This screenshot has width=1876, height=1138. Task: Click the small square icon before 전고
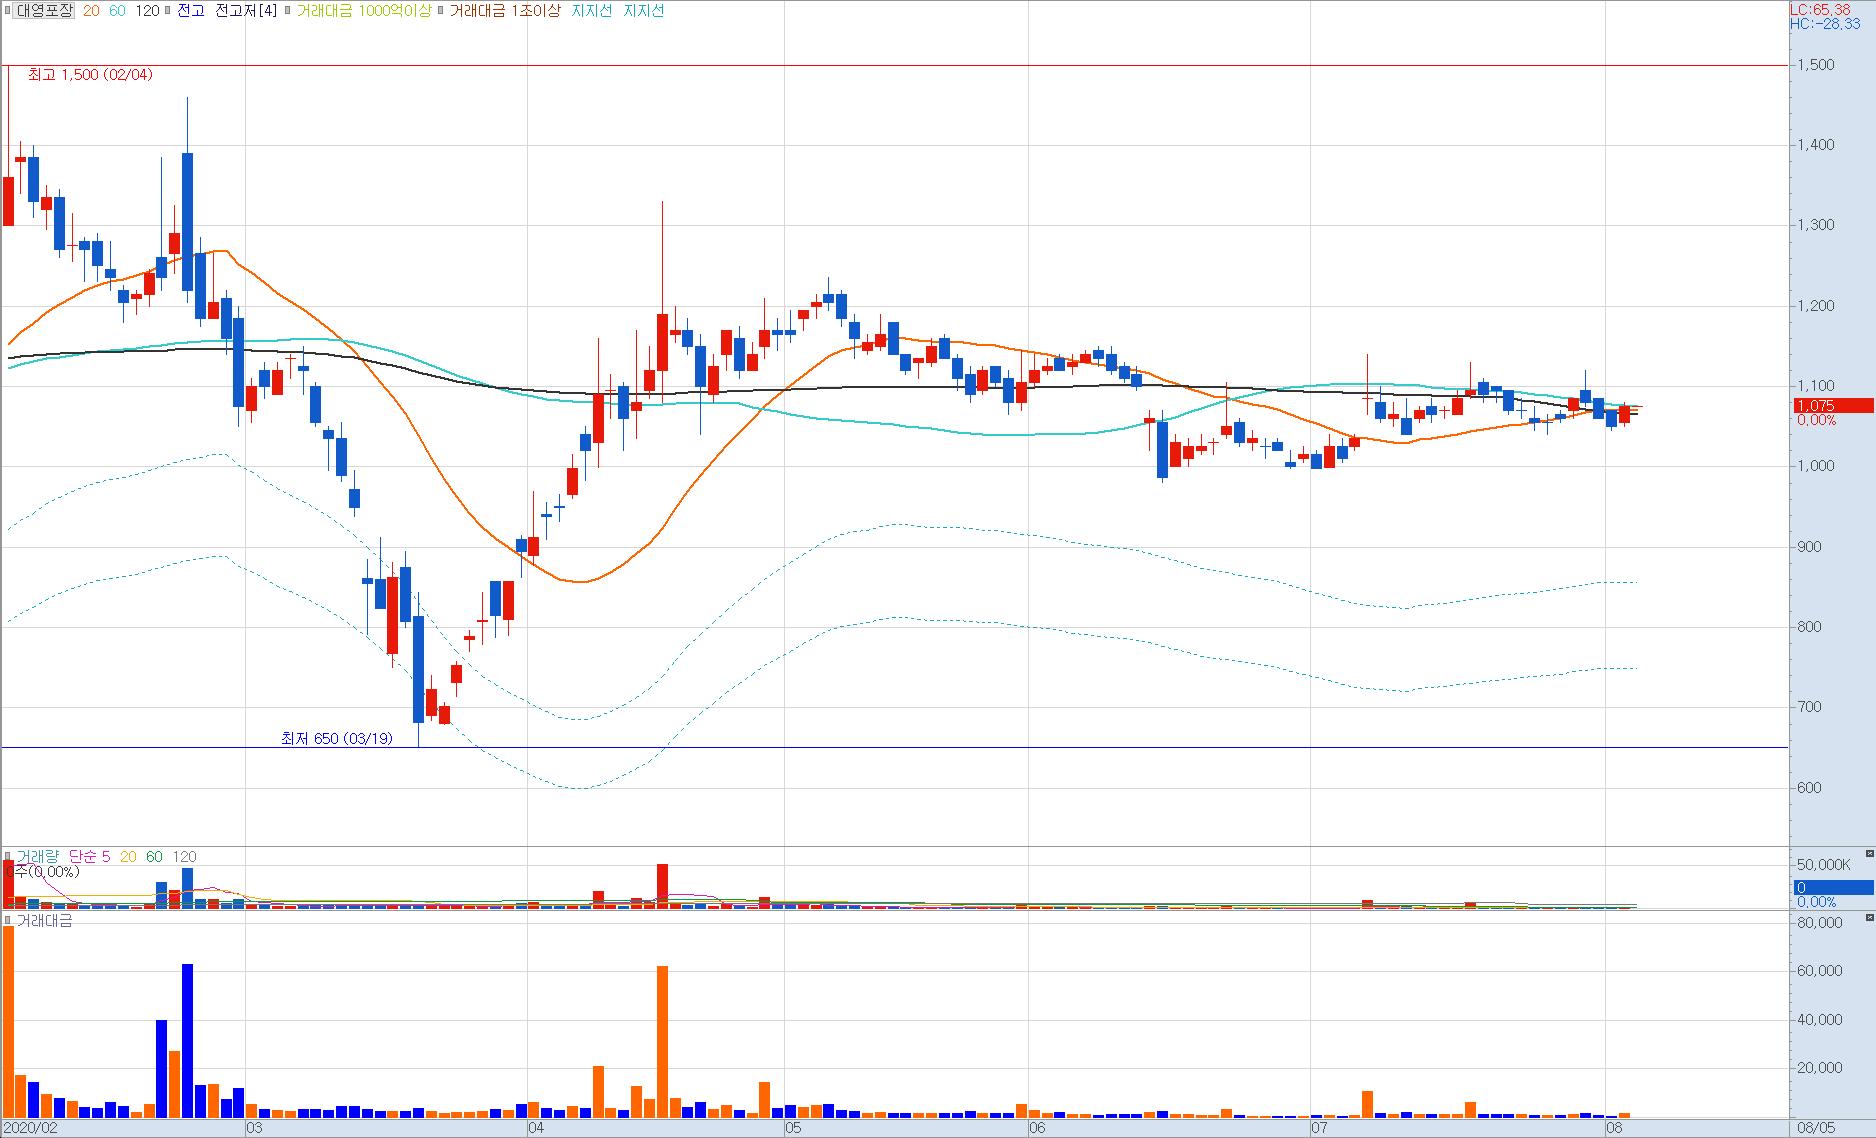point(169,11)
